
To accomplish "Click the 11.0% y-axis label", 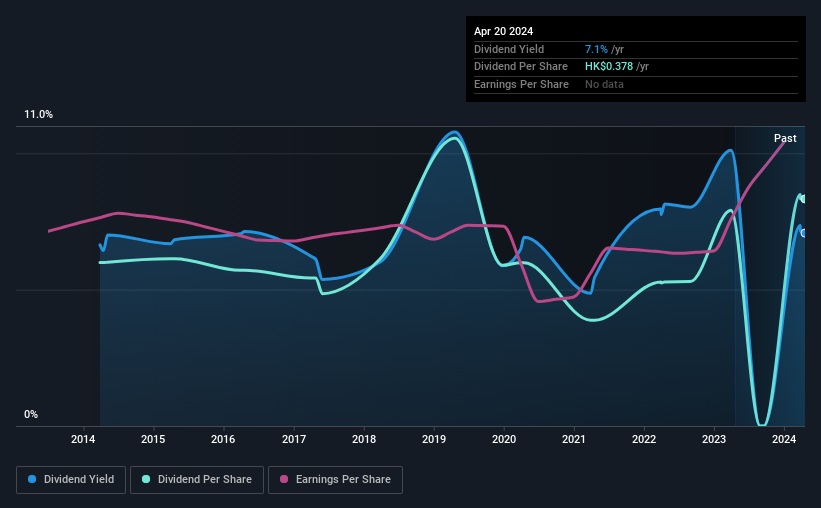I will click(x=39, y=115).
